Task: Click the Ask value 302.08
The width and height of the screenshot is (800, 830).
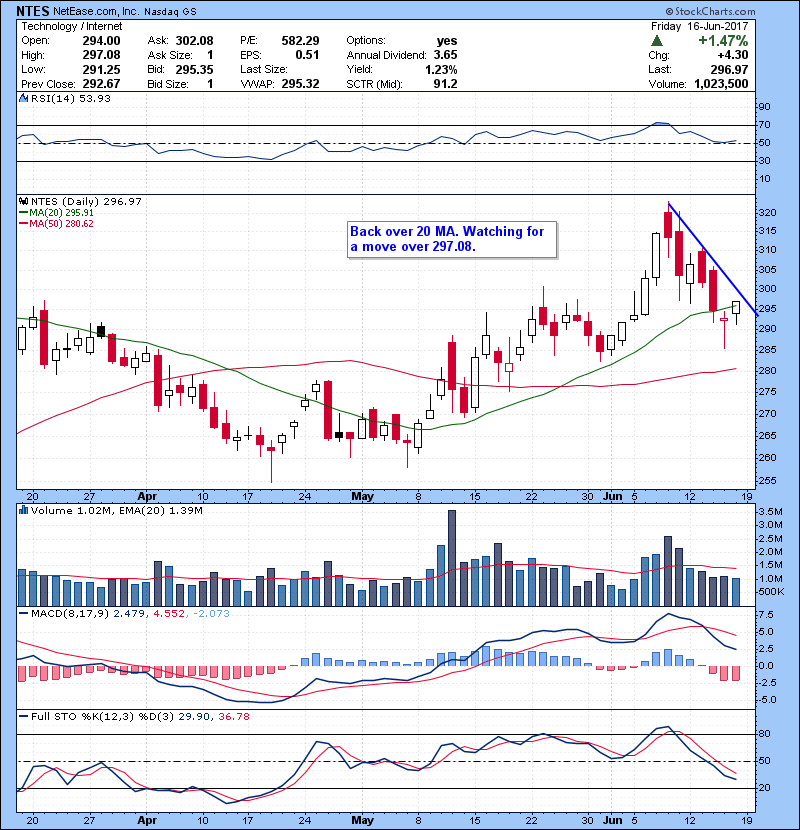Action: coord(194,41)
